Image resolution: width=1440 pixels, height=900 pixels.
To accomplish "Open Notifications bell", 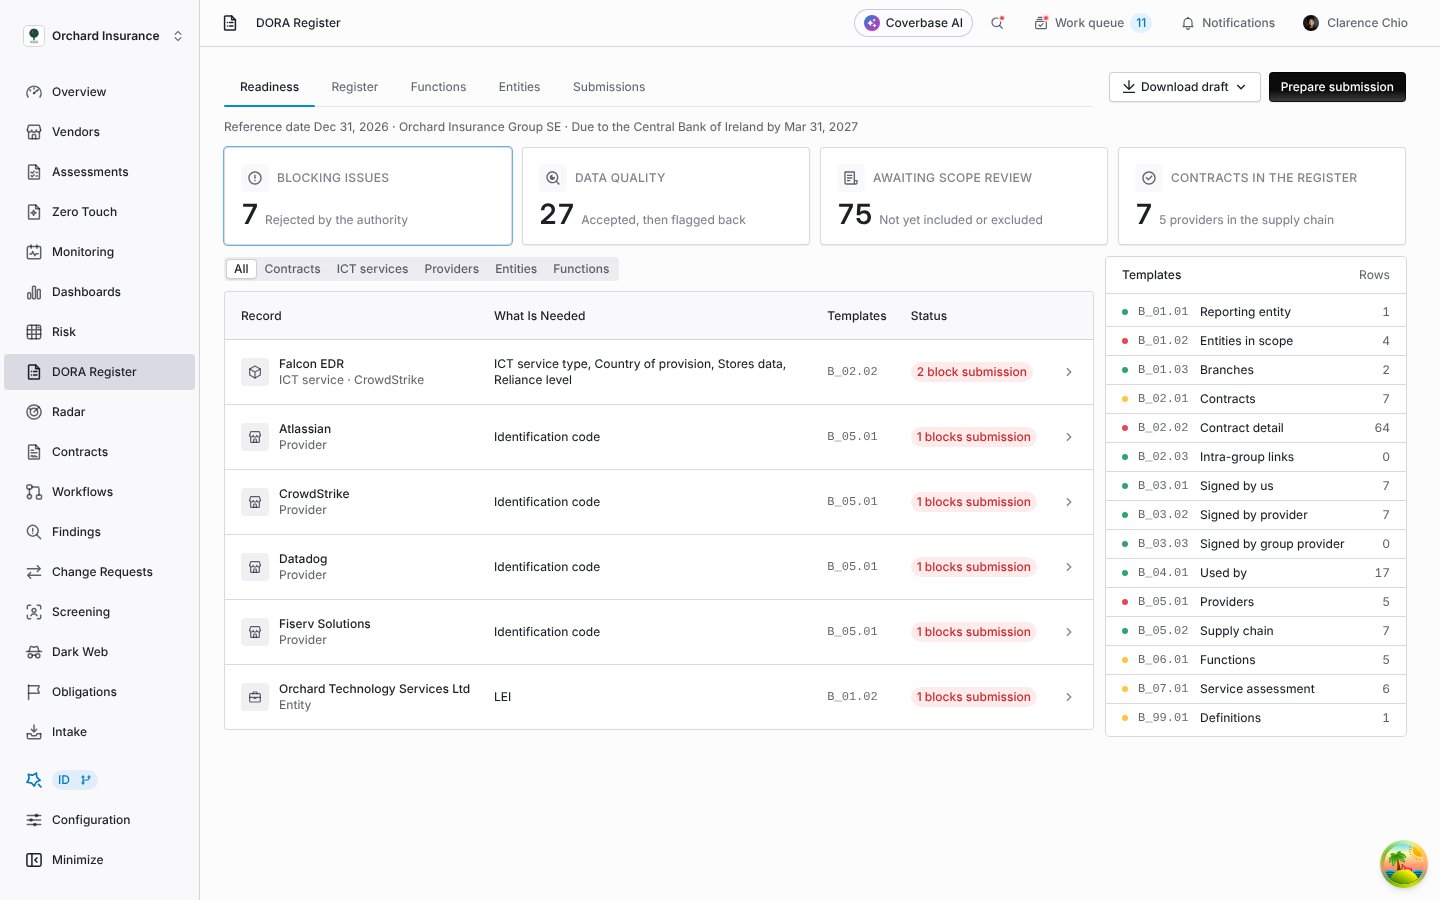I will 1228,23.
